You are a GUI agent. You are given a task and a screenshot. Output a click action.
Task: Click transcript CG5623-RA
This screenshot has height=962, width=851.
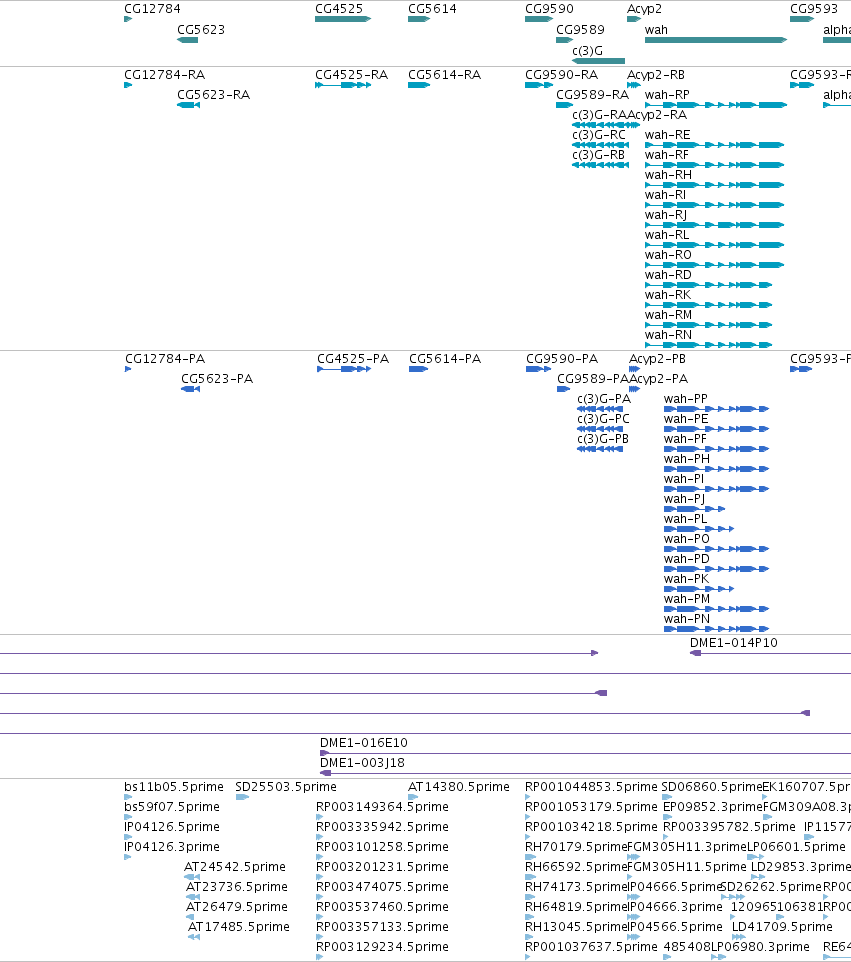[214, 95]
